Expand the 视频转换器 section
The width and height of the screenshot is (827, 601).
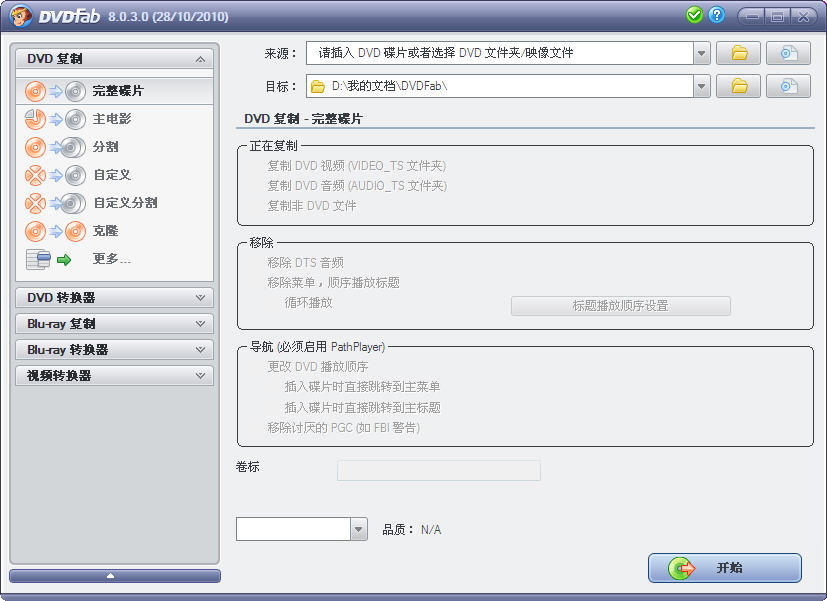coord(115,376)
